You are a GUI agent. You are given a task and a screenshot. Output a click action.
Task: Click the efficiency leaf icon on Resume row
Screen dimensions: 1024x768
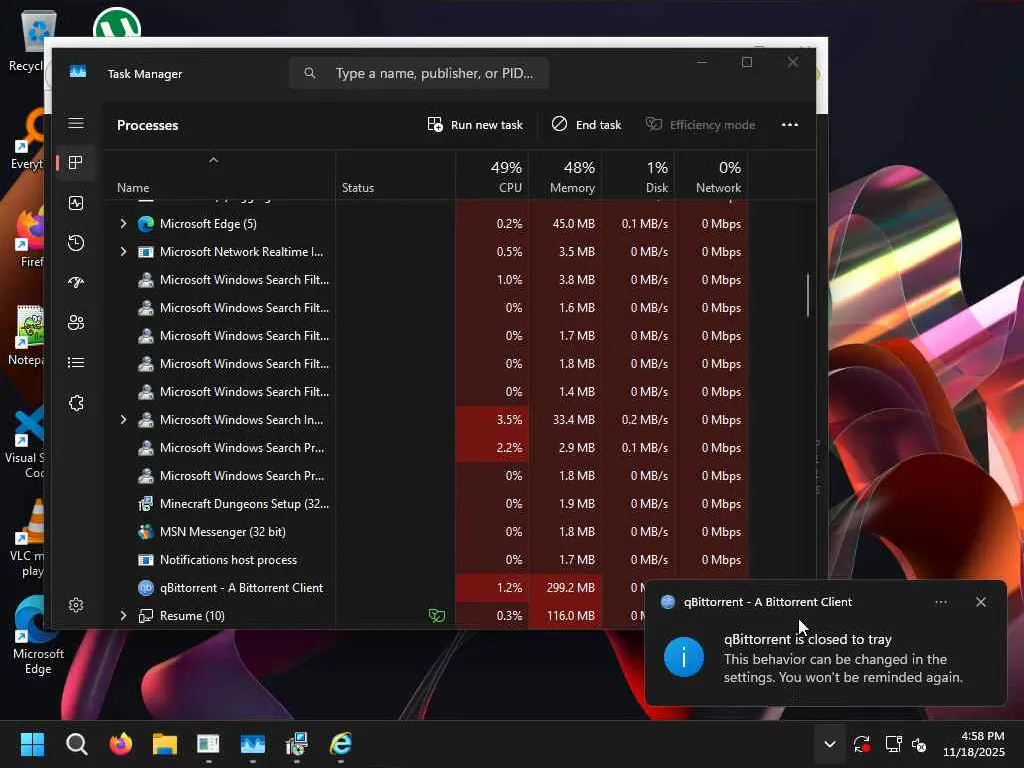coord(437,615)
